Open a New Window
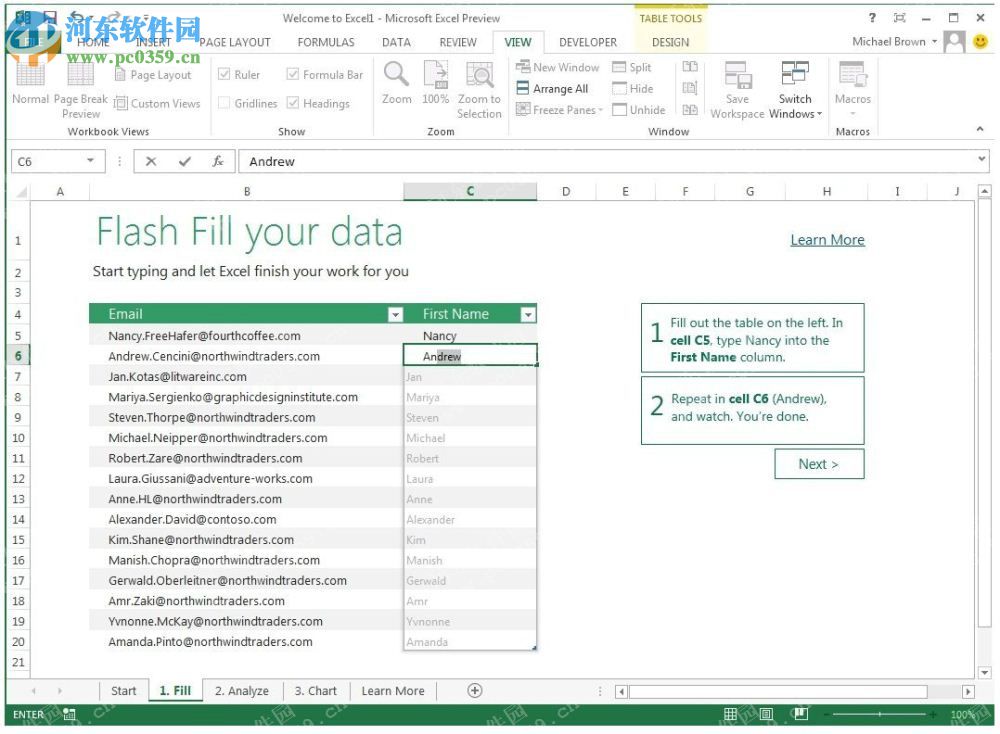 click(557, 67)
